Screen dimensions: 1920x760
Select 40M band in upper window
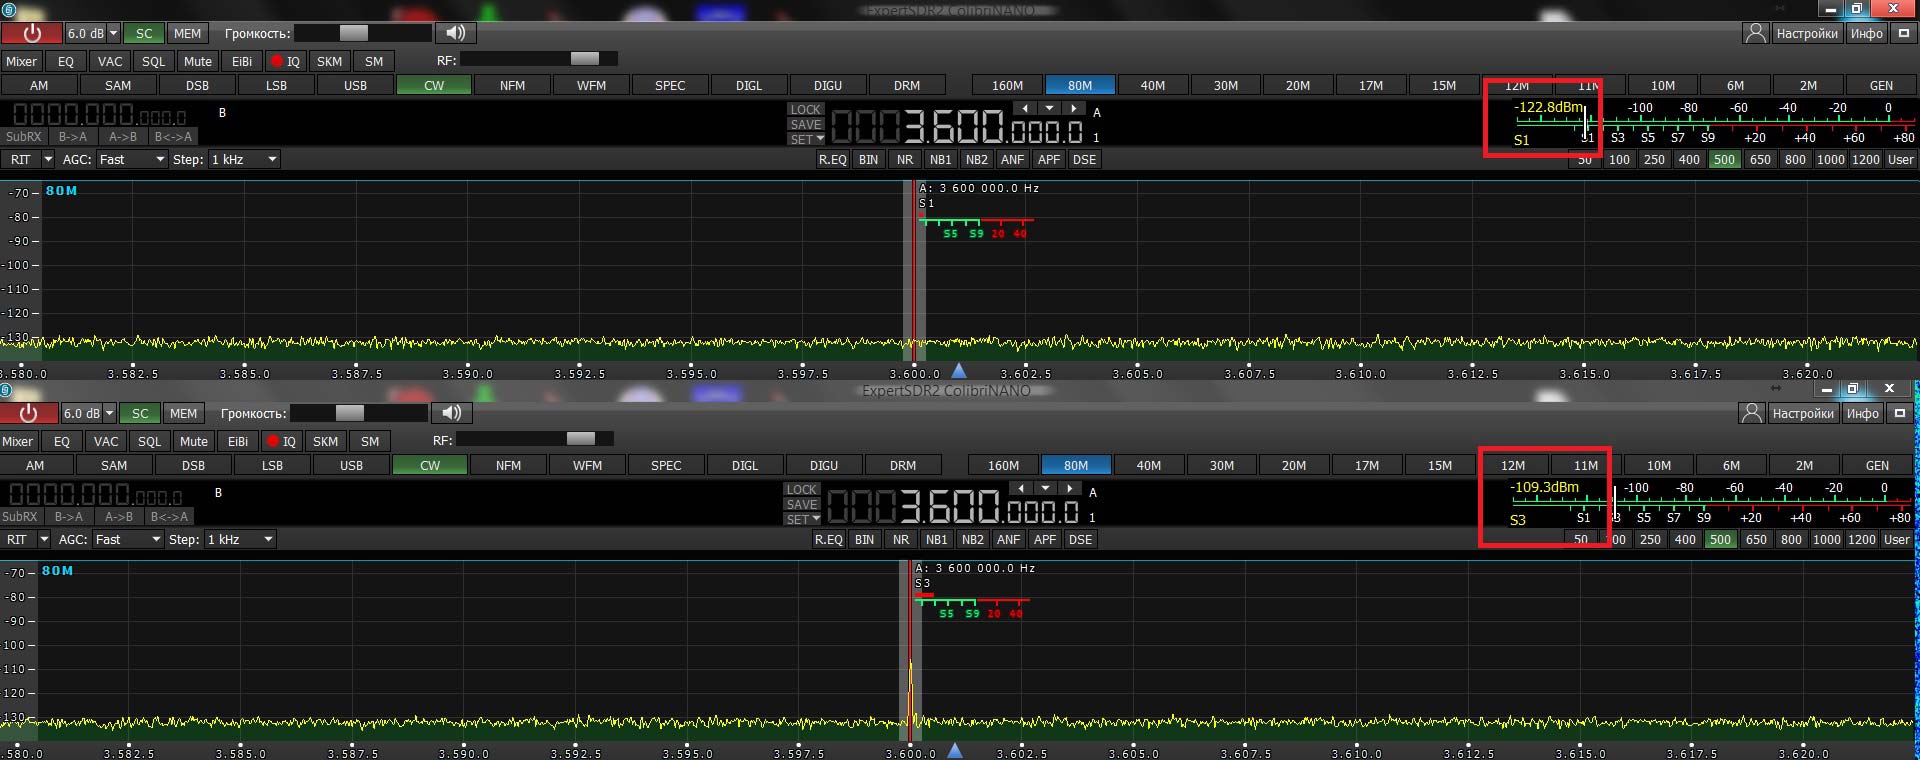pyautogui.click(x=1152, y=85)
